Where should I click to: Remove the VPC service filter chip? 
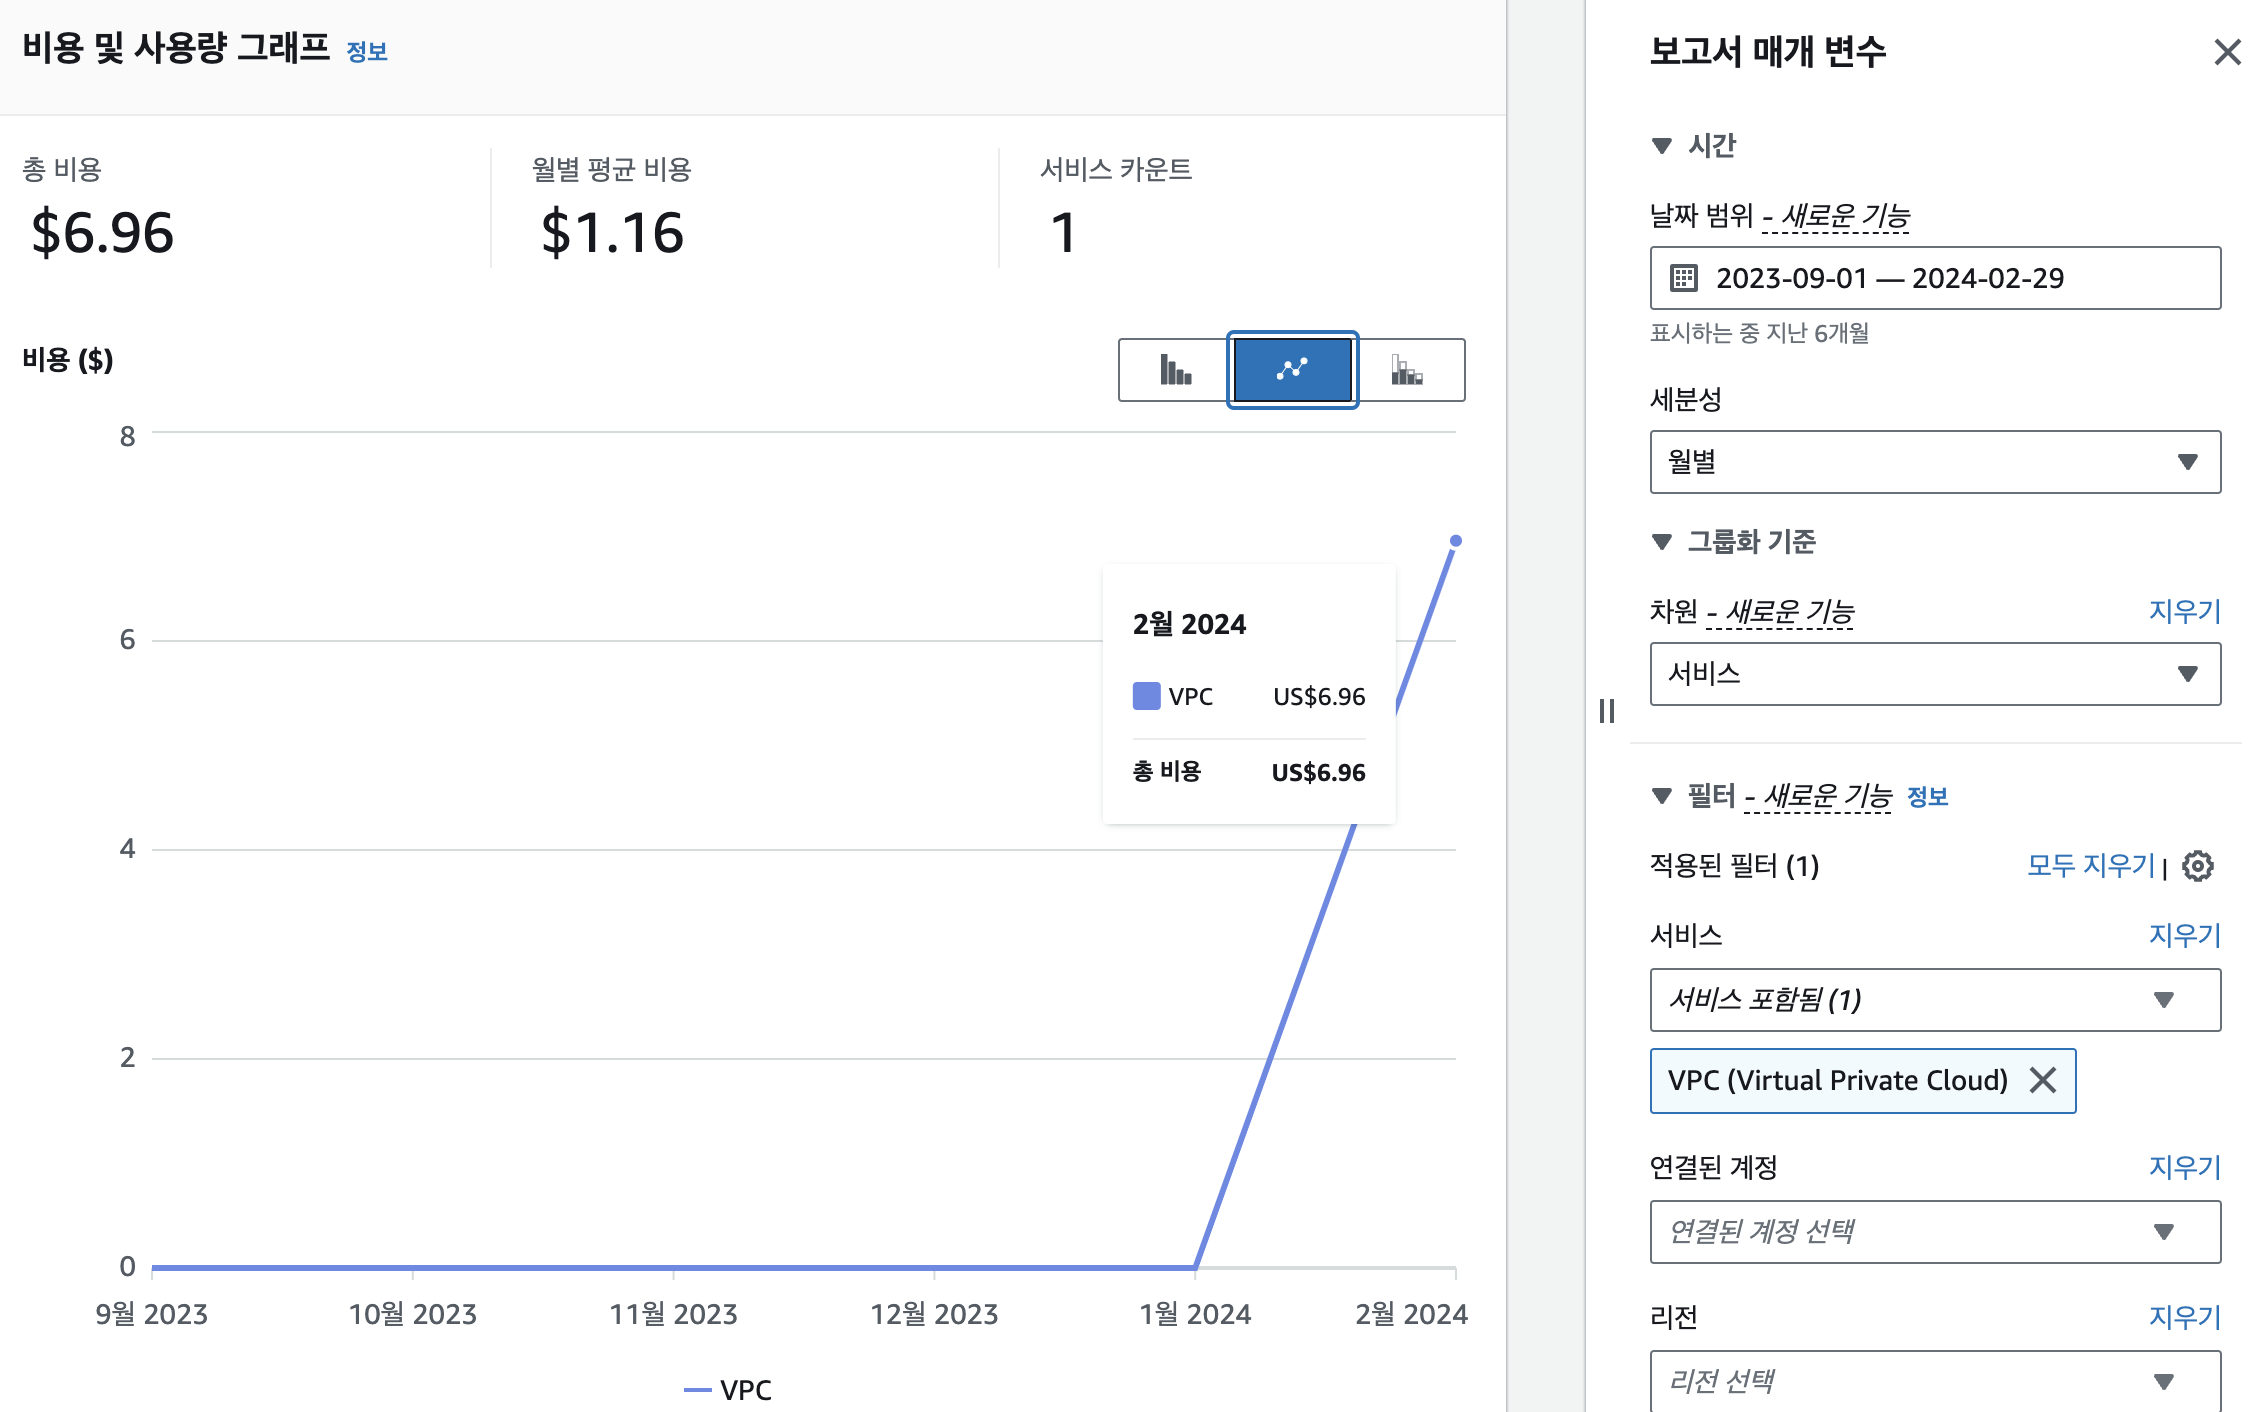[x=2043, y=1080]
